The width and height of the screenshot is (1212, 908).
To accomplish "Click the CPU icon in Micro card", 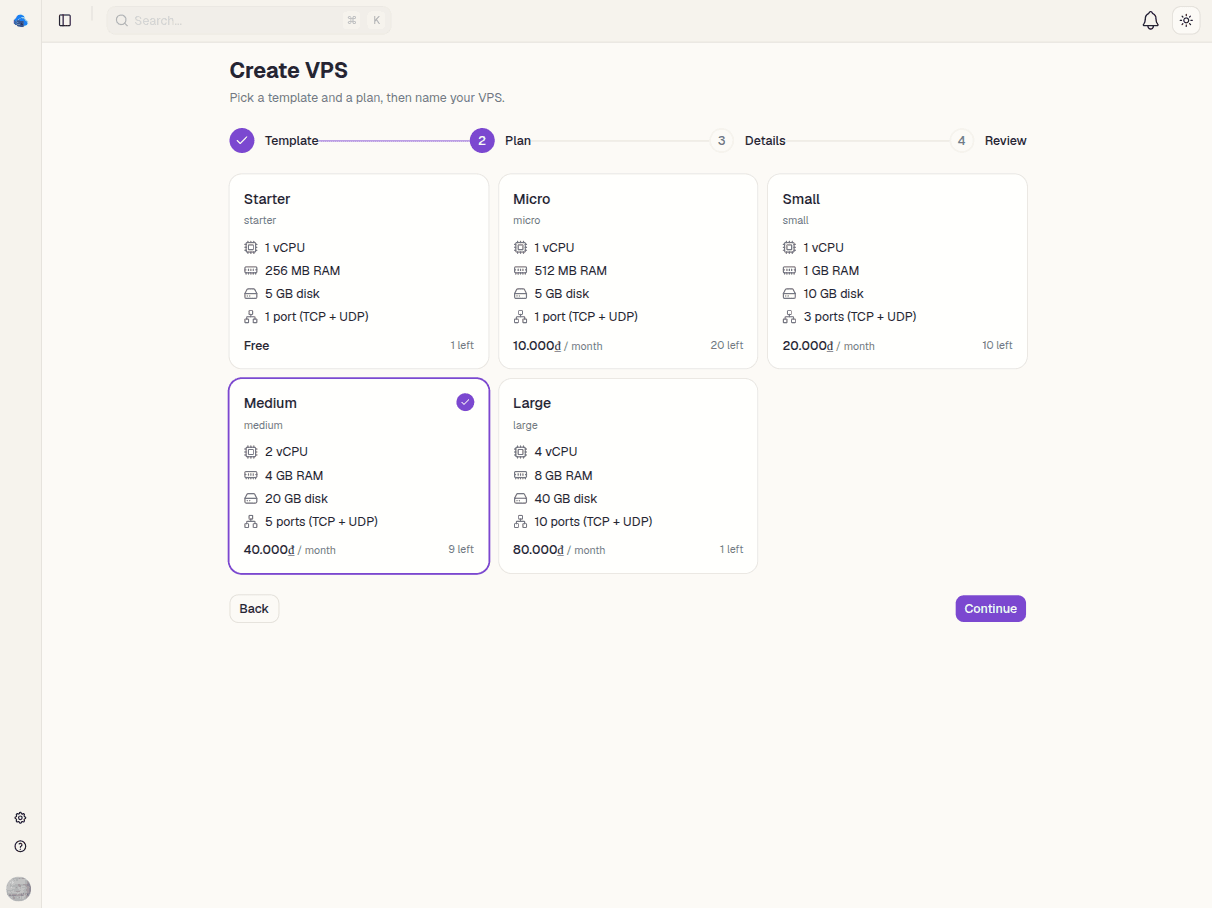I will [x=520, y=247].
